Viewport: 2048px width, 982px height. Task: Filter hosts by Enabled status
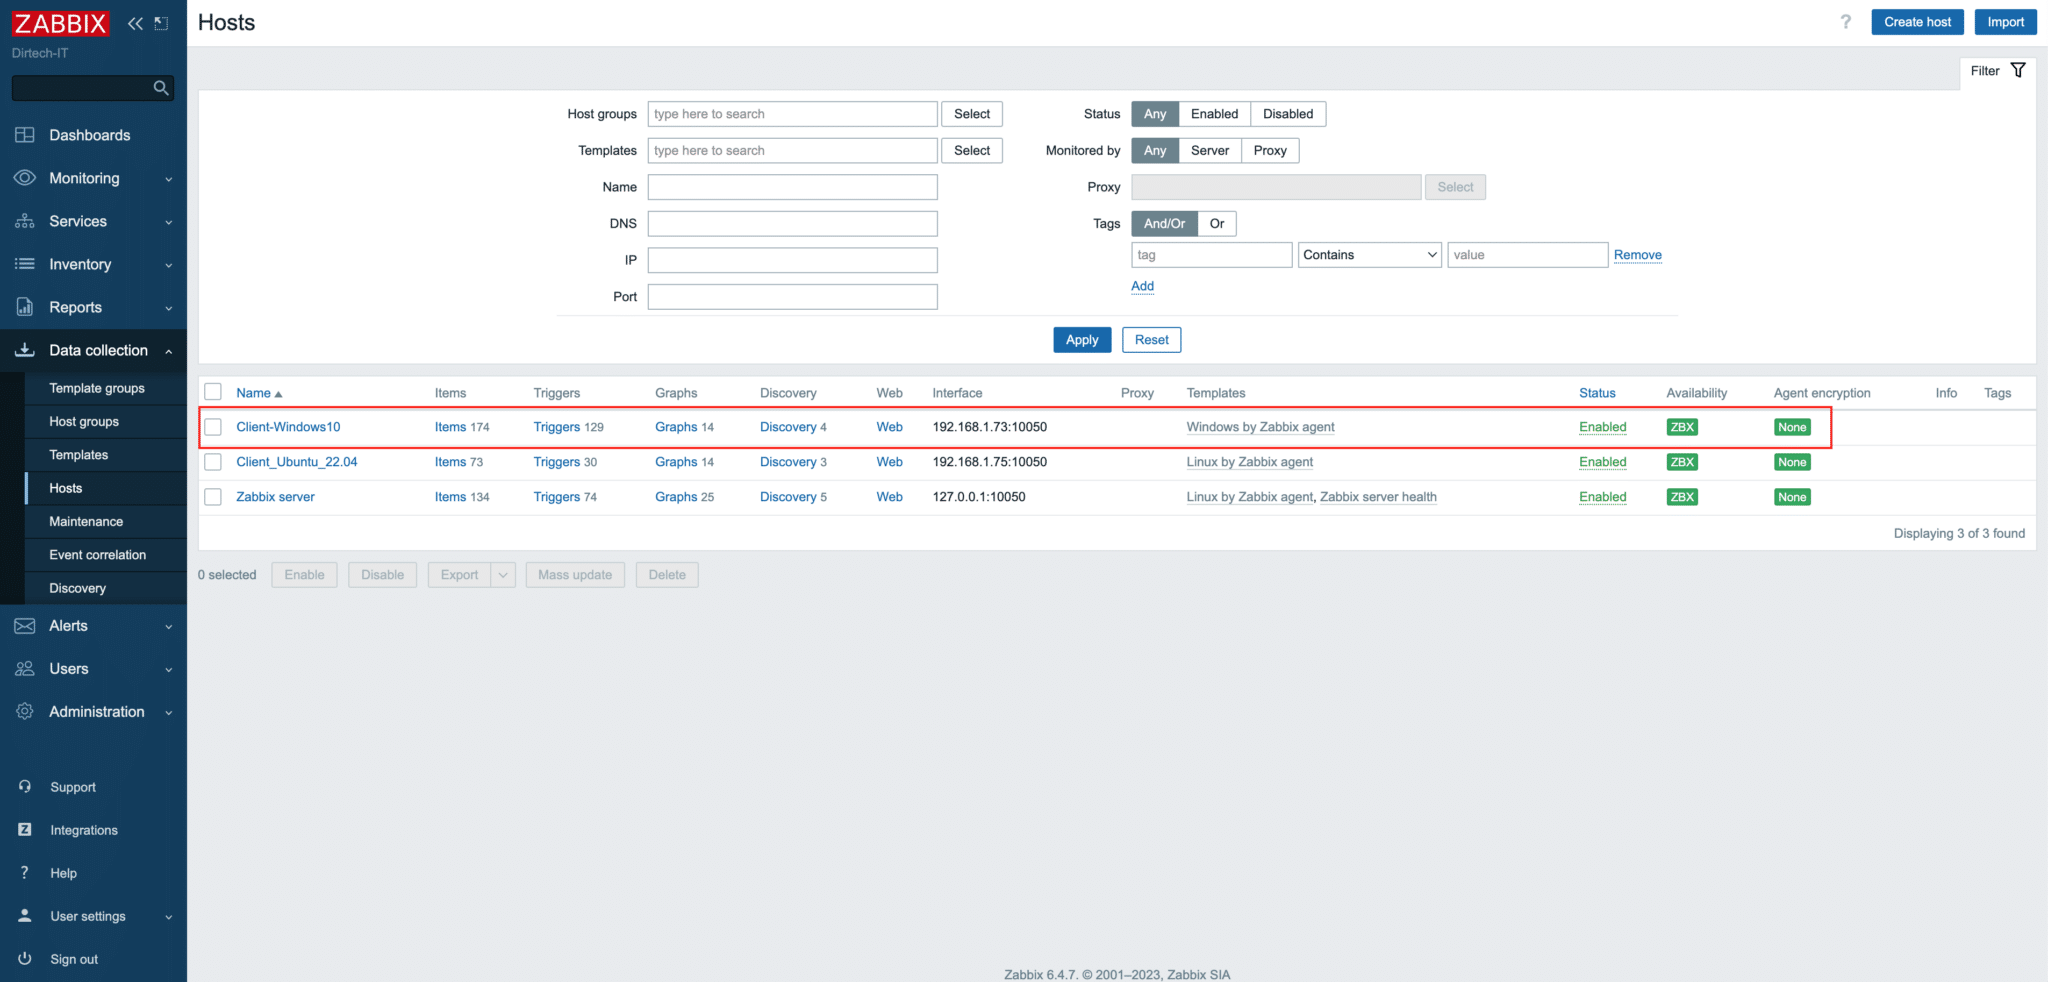point(1213,113)
